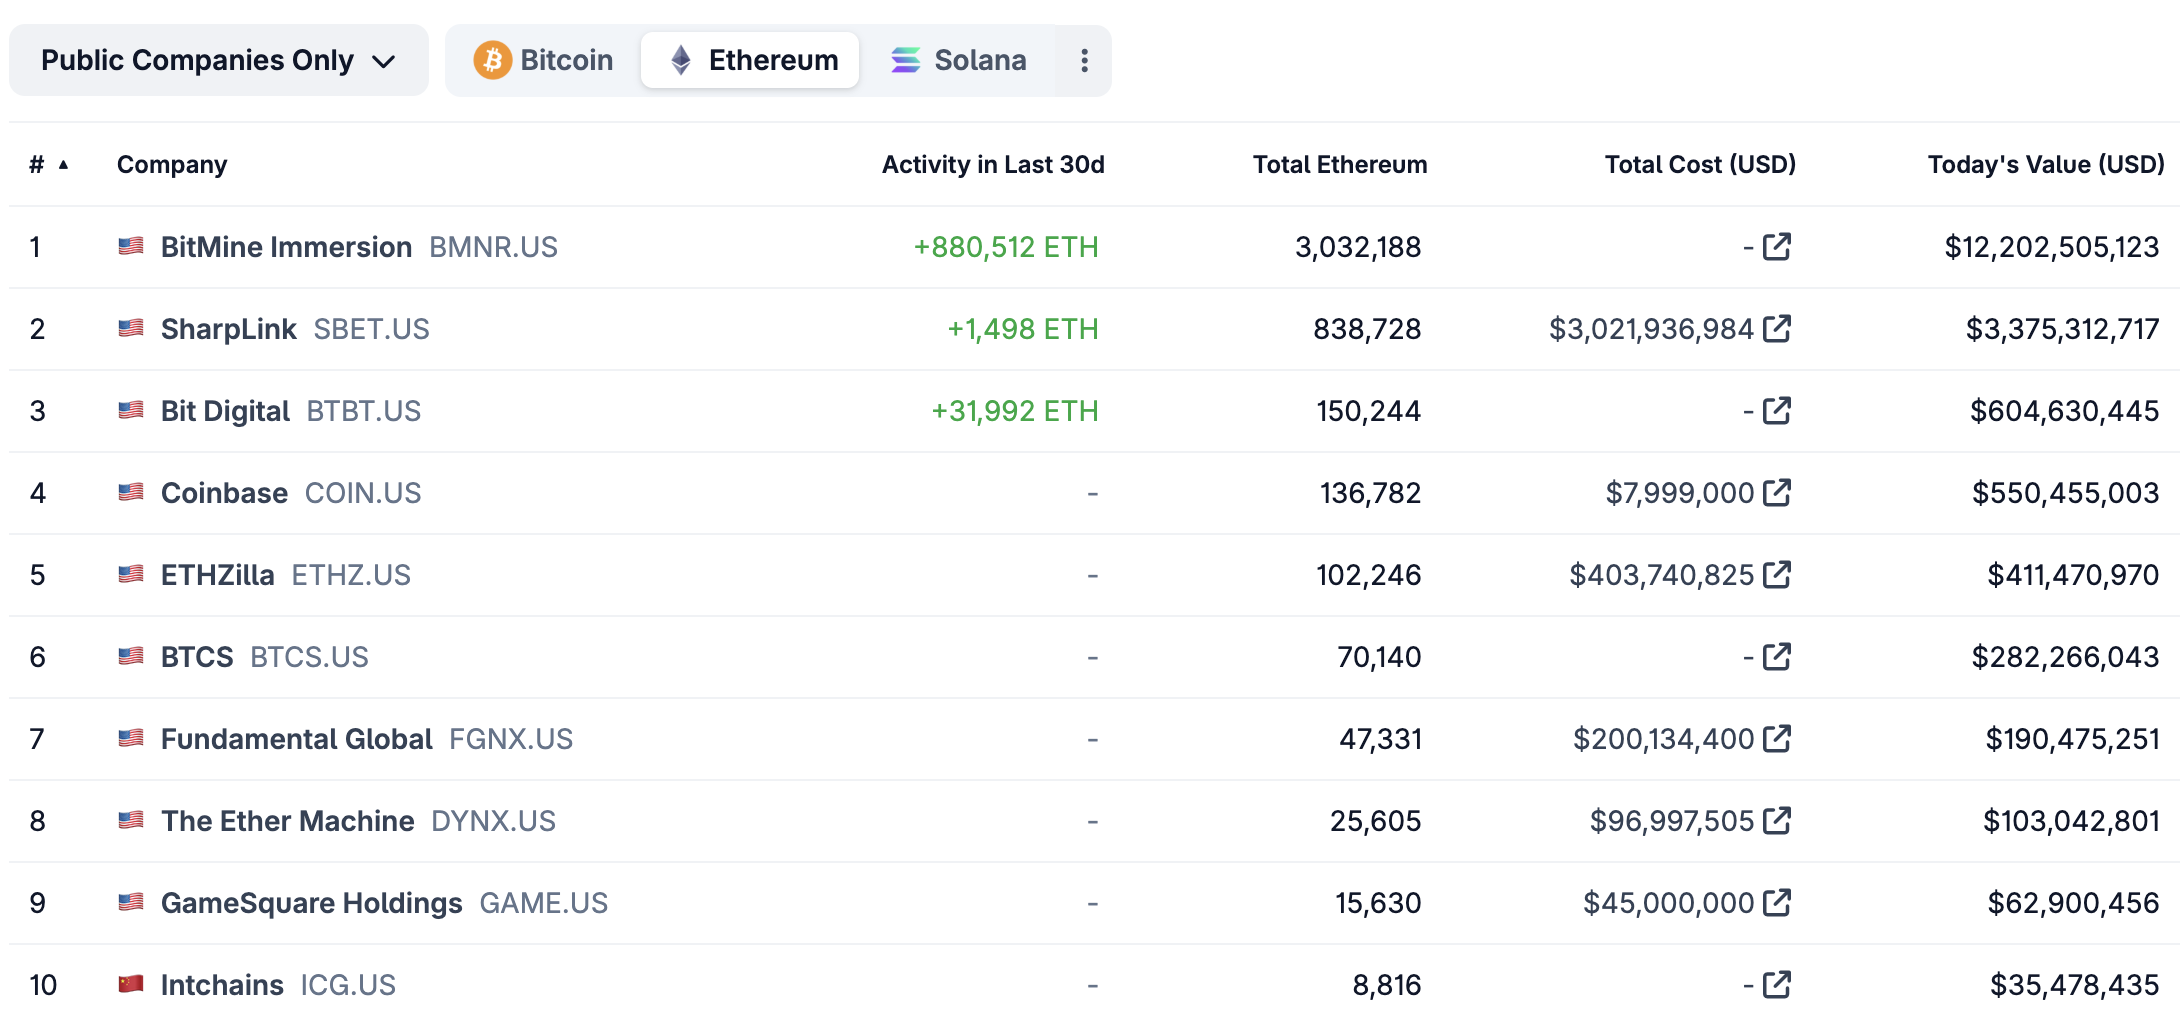Click the China flag icon beside Intchains
Image resolution: width=2180 pixels, height=1014 pixels.
132,984
